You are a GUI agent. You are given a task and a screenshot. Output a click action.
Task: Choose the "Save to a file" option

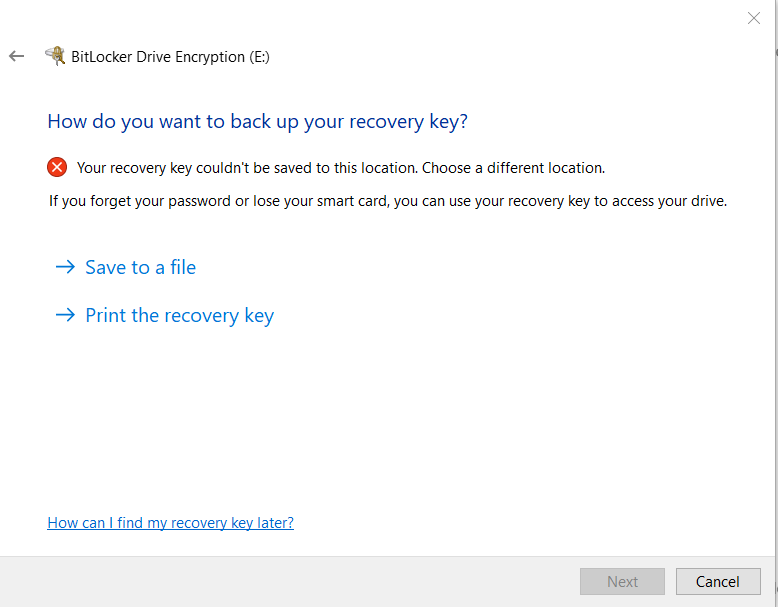coord(140,267)
